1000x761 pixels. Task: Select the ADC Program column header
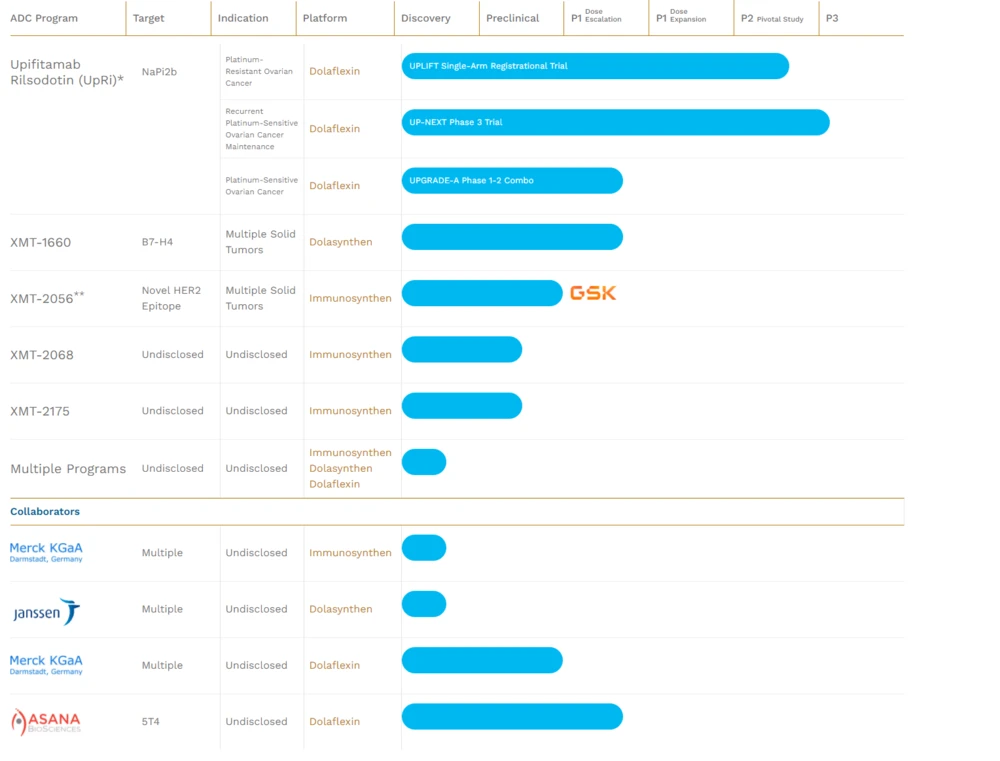44,18
